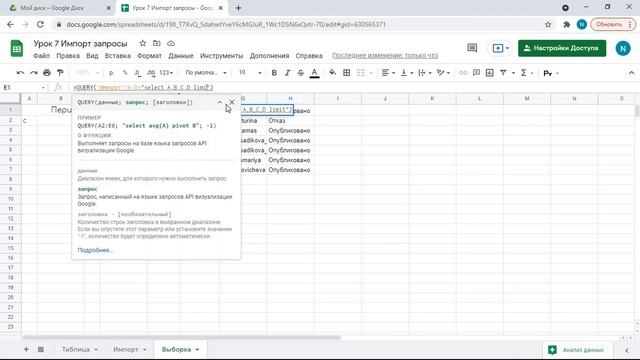Click the cloud save status icon
Image resolution: width=640 pixels, height=360 pixels.
(171, 43)
